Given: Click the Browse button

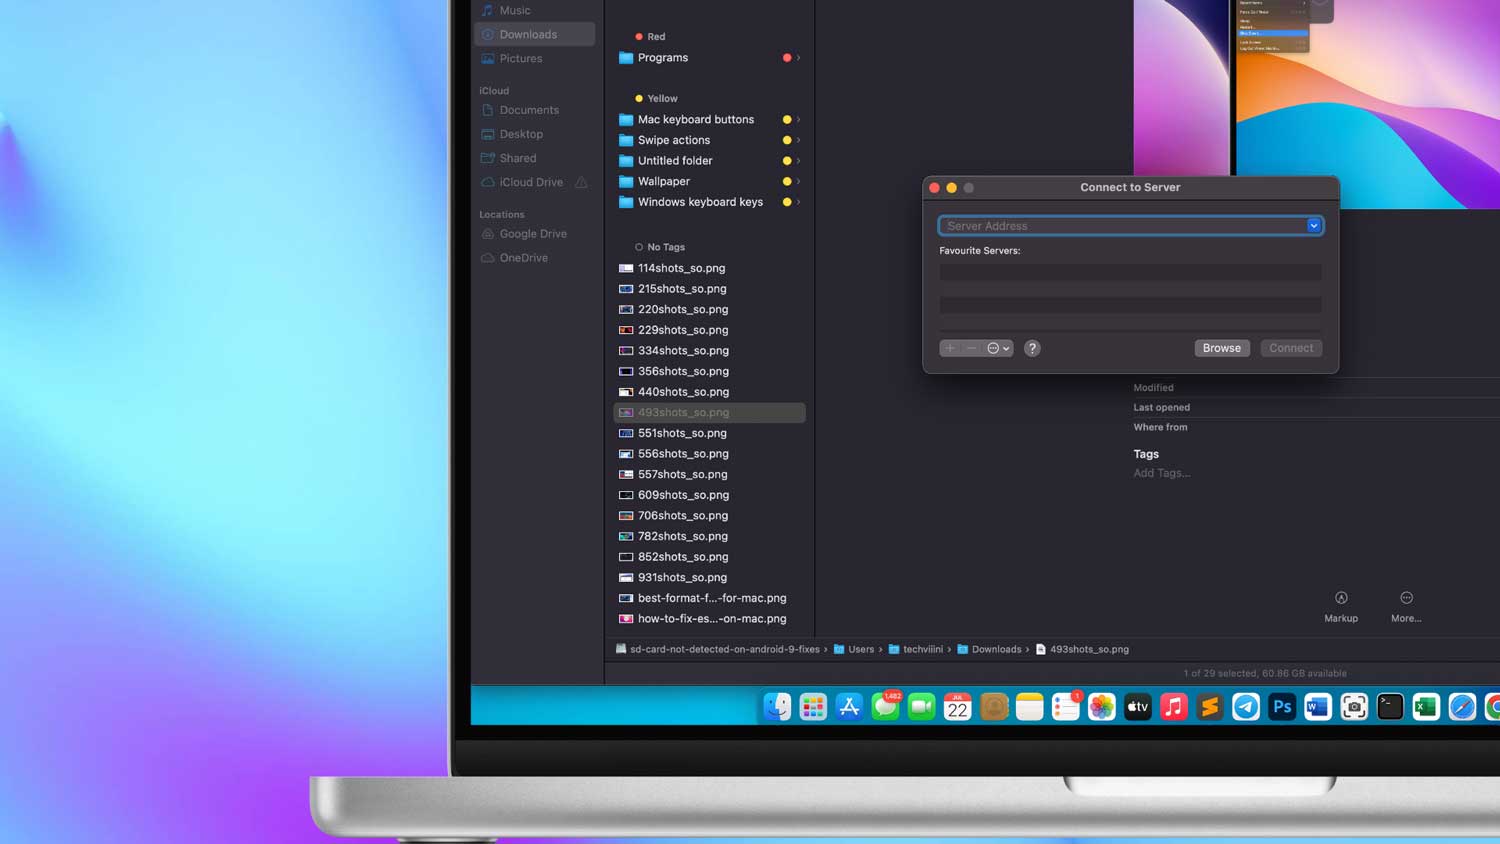Looking at the screenshot, I should coord(1221,347).
